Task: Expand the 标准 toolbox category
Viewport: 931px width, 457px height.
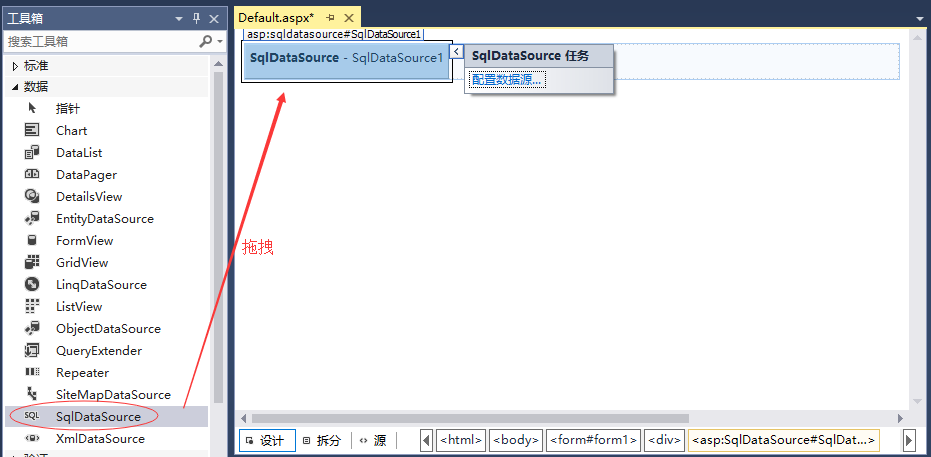Action: pyautogui.click(x=15, y=66)
